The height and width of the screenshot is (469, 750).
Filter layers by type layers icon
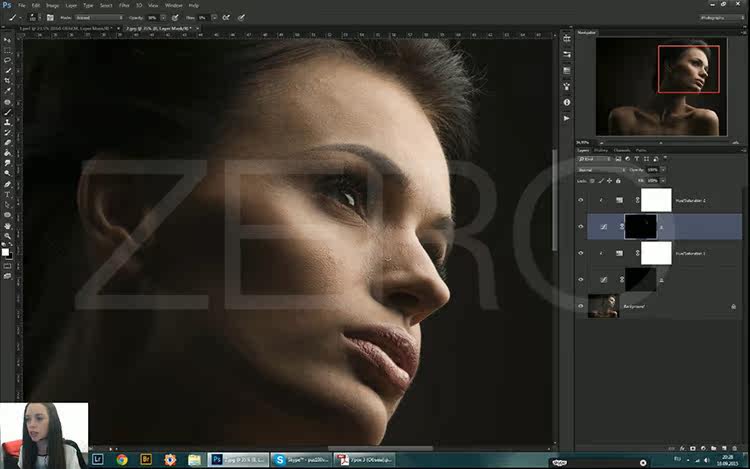point(637,159)
